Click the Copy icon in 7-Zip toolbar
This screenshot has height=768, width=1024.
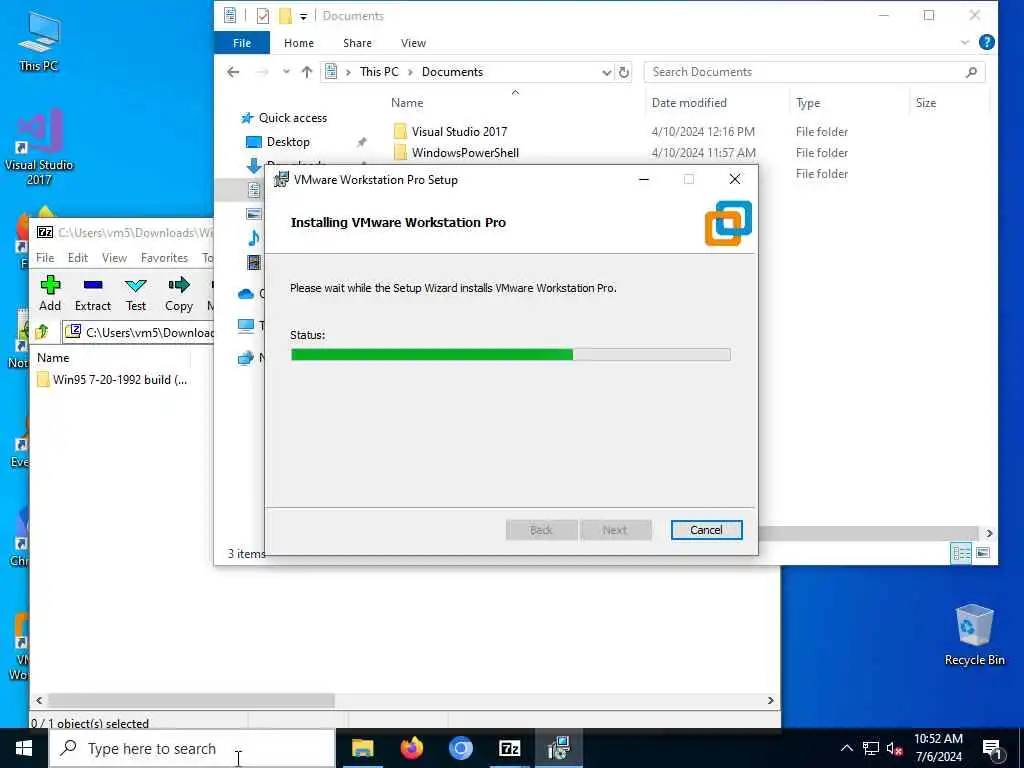tap(178, 293)
